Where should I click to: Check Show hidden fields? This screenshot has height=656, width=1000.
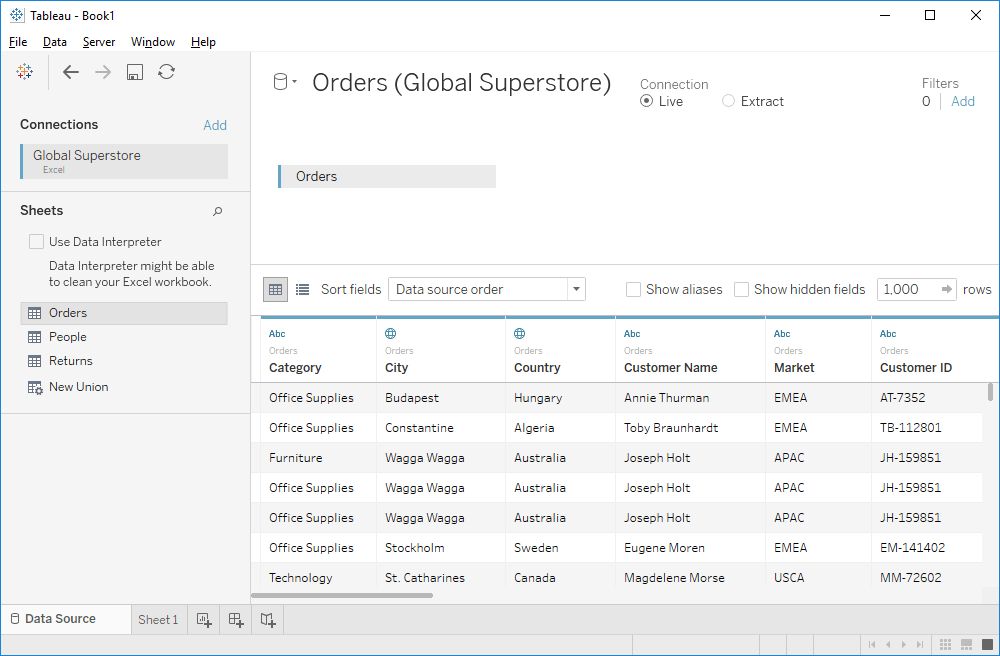741,289
